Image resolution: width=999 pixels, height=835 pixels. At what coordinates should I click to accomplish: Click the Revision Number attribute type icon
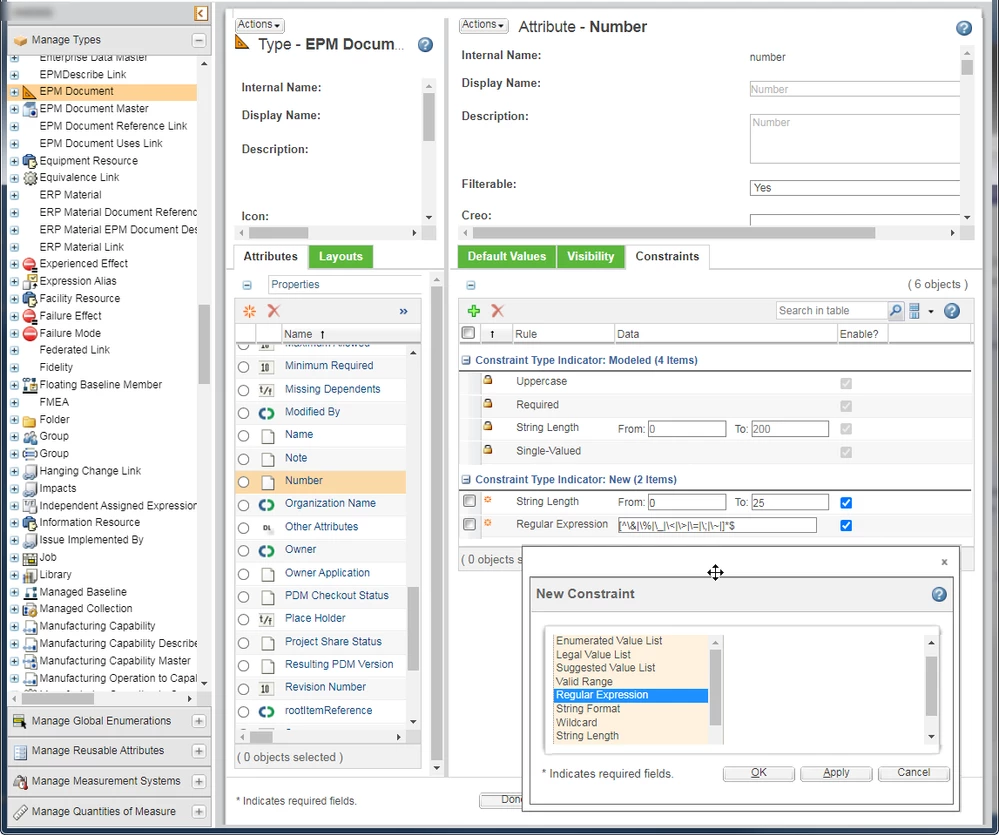266,688
